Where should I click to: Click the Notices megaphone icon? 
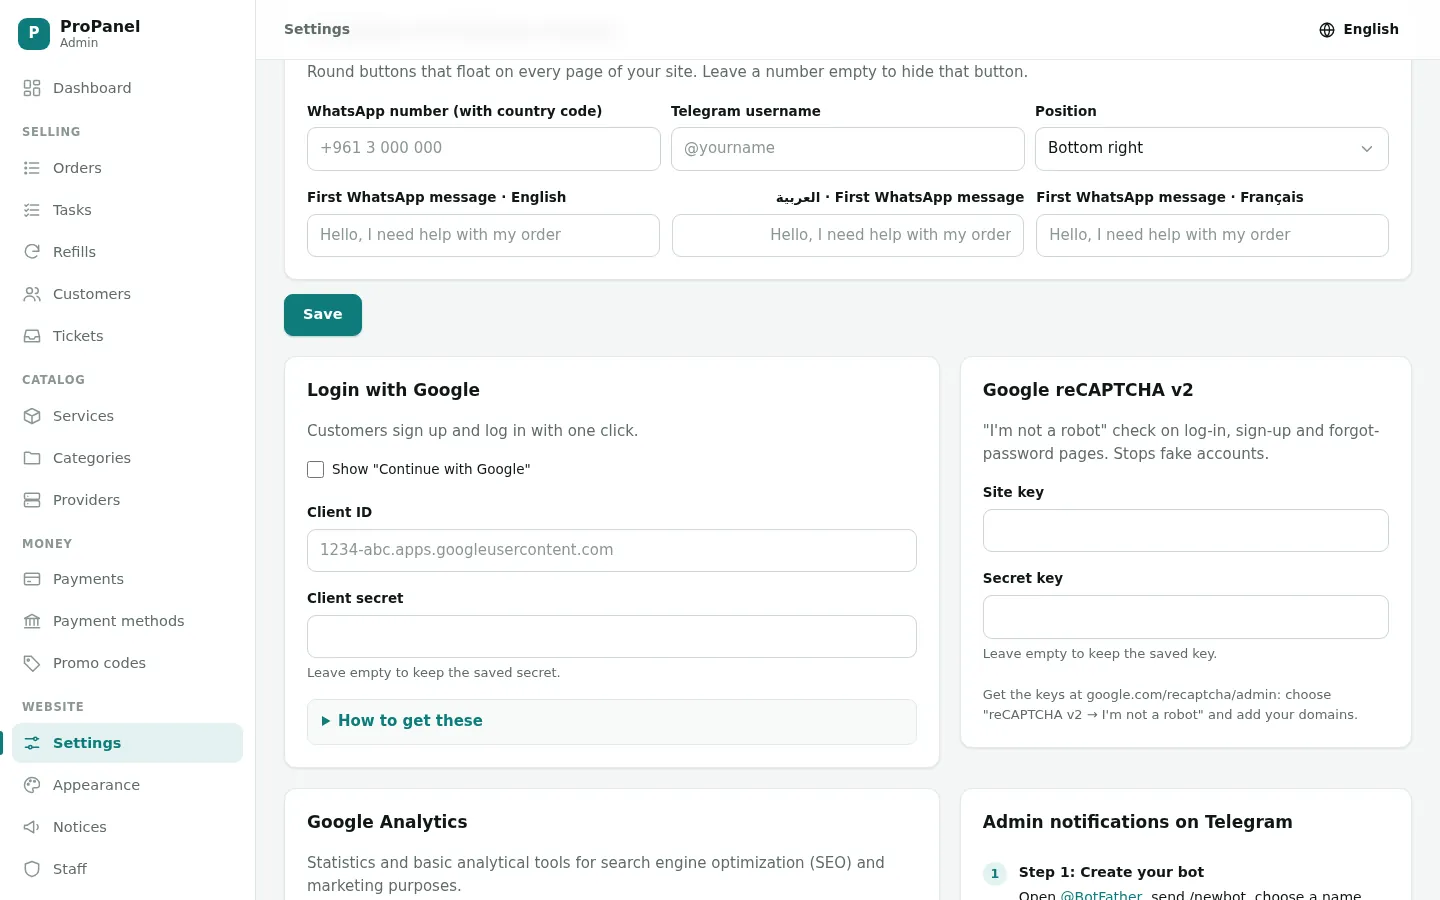pyautogui.click(x=32, y=827)
